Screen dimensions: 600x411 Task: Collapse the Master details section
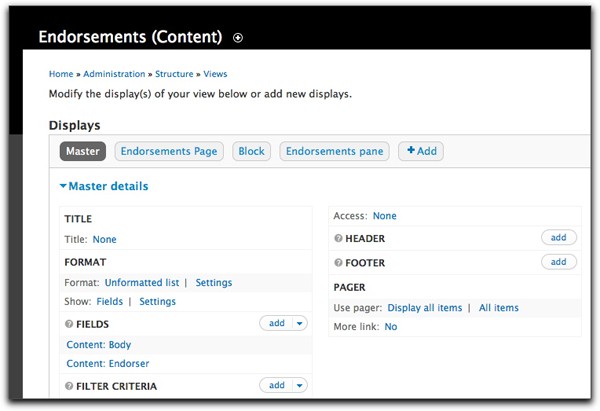[x=104, y=186]
